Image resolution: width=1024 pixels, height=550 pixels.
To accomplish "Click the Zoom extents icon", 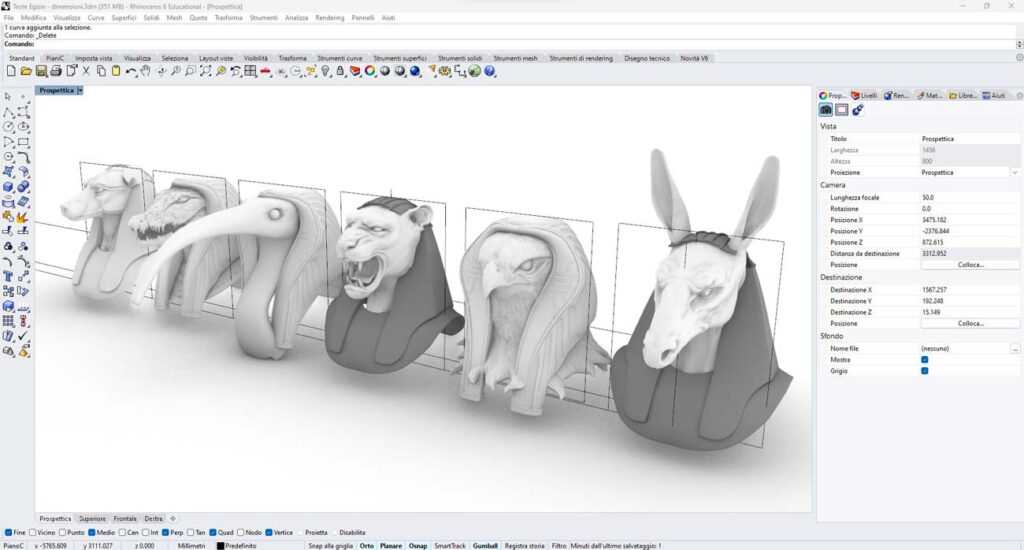I will click(x=205, y=71).
